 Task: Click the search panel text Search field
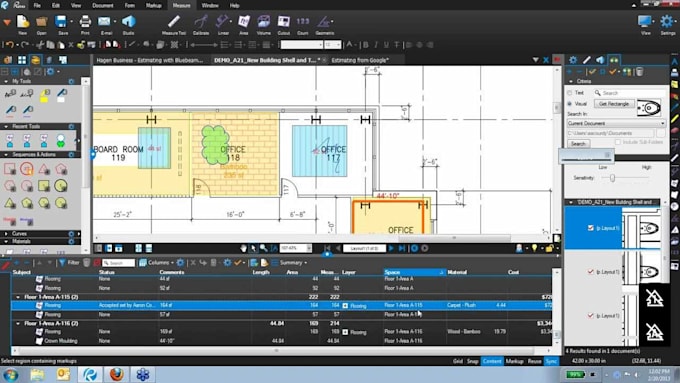click(x=630, y=93)
